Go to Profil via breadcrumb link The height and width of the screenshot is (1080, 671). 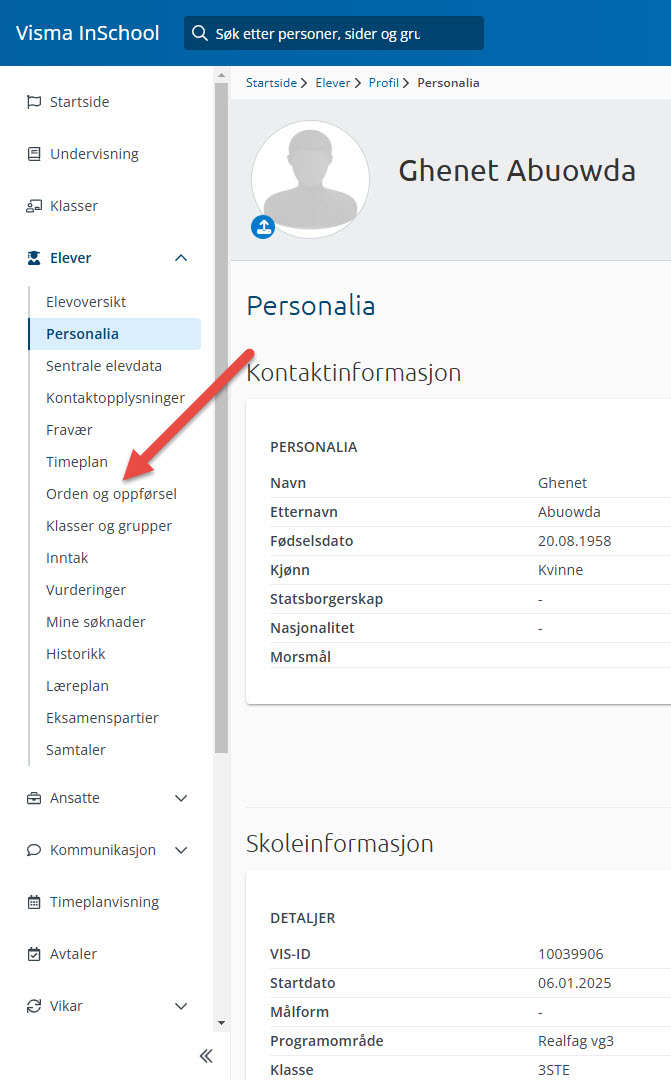[x=383, y=83]
